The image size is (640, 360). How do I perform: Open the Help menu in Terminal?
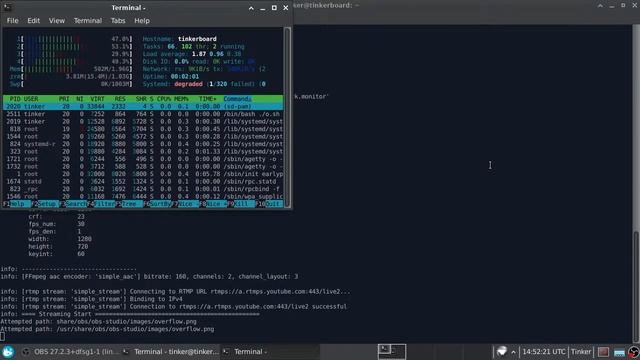click(142, 20)
